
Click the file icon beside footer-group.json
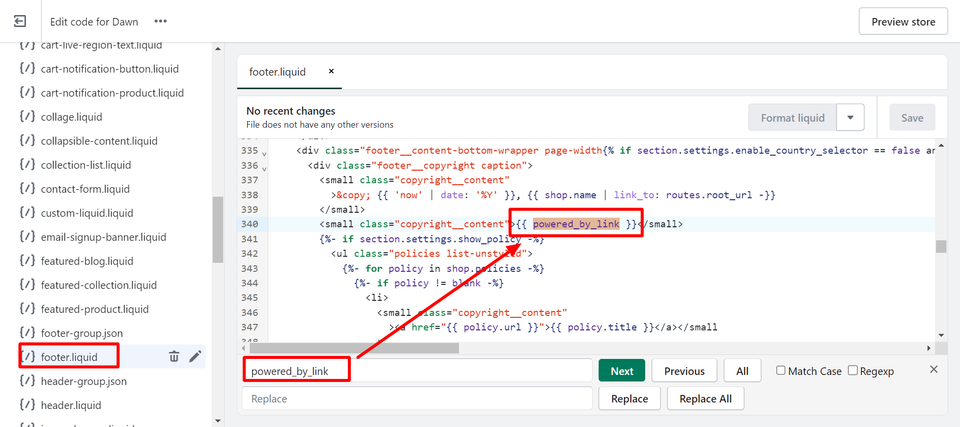(27, 333)
